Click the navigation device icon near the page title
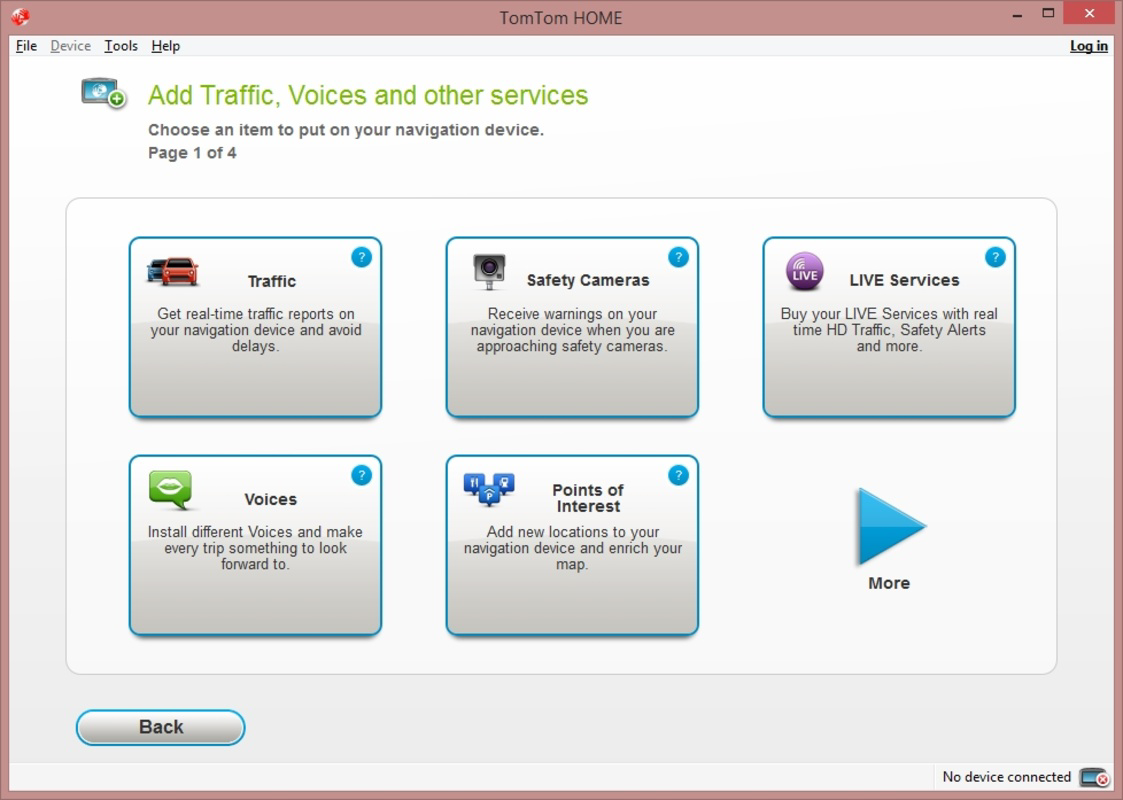Viewport: 1123px width, 800px height. coord(101,92)
